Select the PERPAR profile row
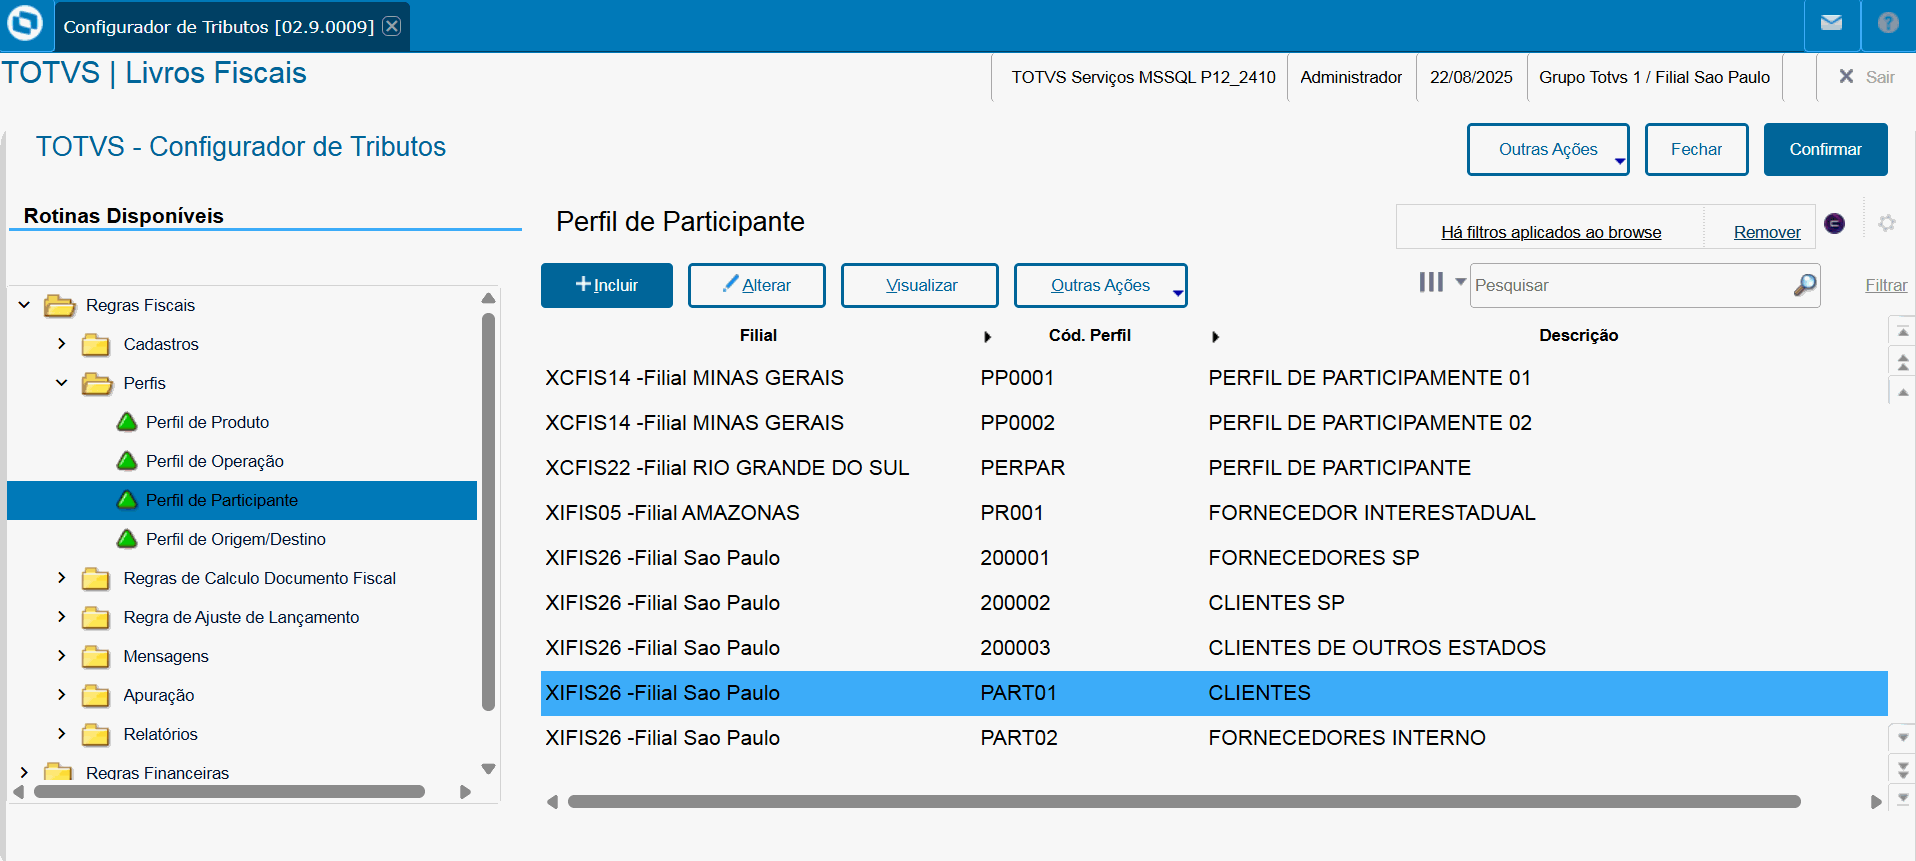 click(1214, 468)
